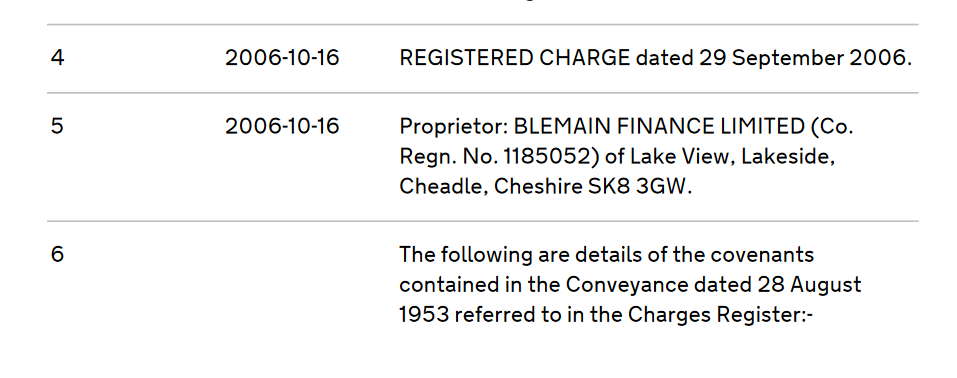The image size is (957, 378).
Task: Select the 2006-10-16 date in entry 4
Action: pos(282,58)
